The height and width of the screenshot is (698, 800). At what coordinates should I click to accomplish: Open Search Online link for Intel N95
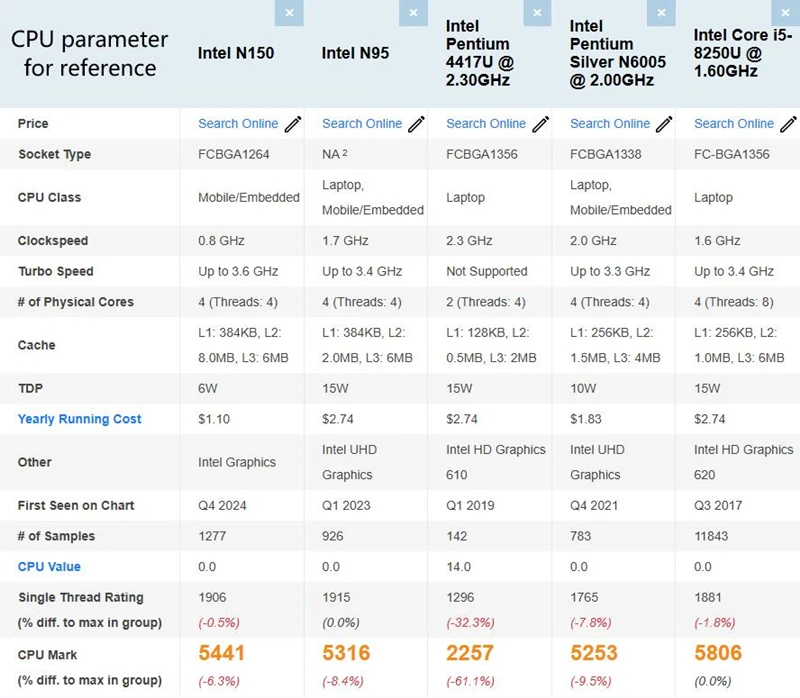pyautogui.click(x=362, y=124)
